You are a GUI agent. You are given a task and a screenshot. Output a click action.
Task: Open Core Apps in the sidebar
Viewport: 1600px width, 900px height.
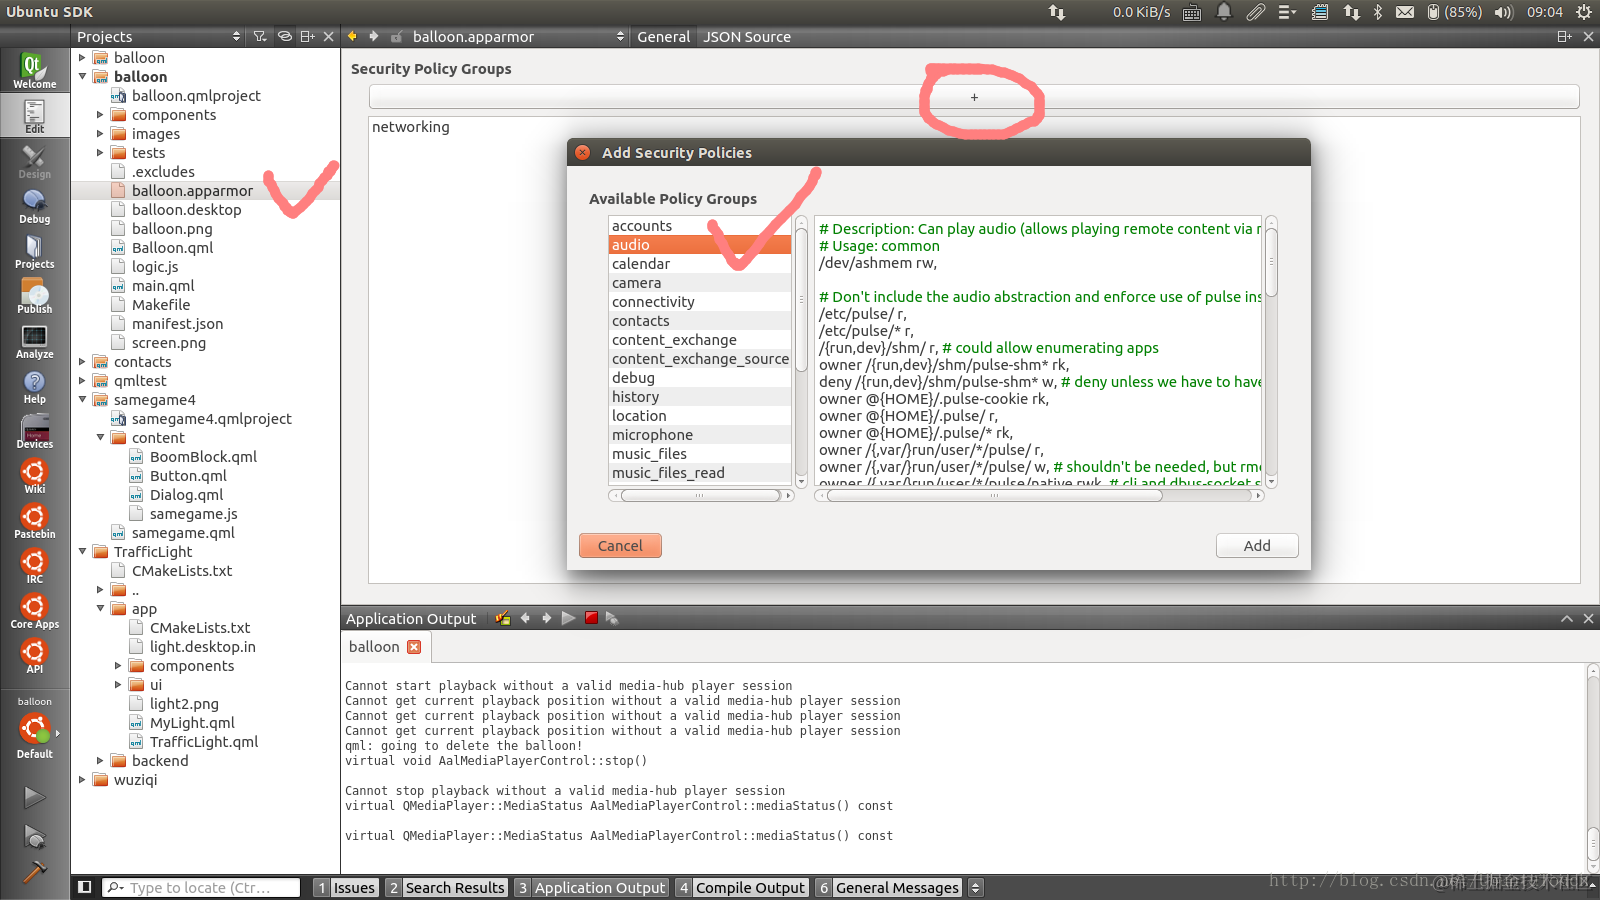(35, 611)
